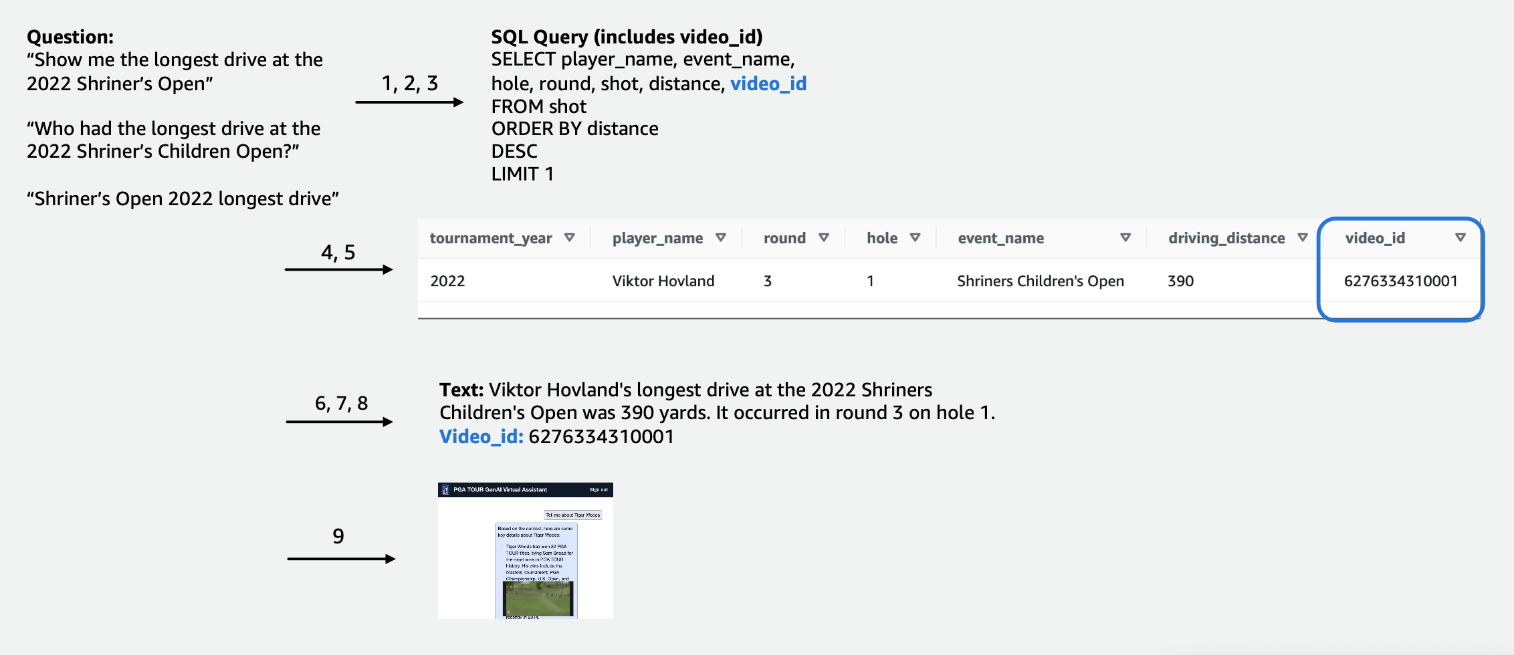The image size is (1514, 655).
Task: Select the 390 driving distance cell
Action: [1180, 281]
